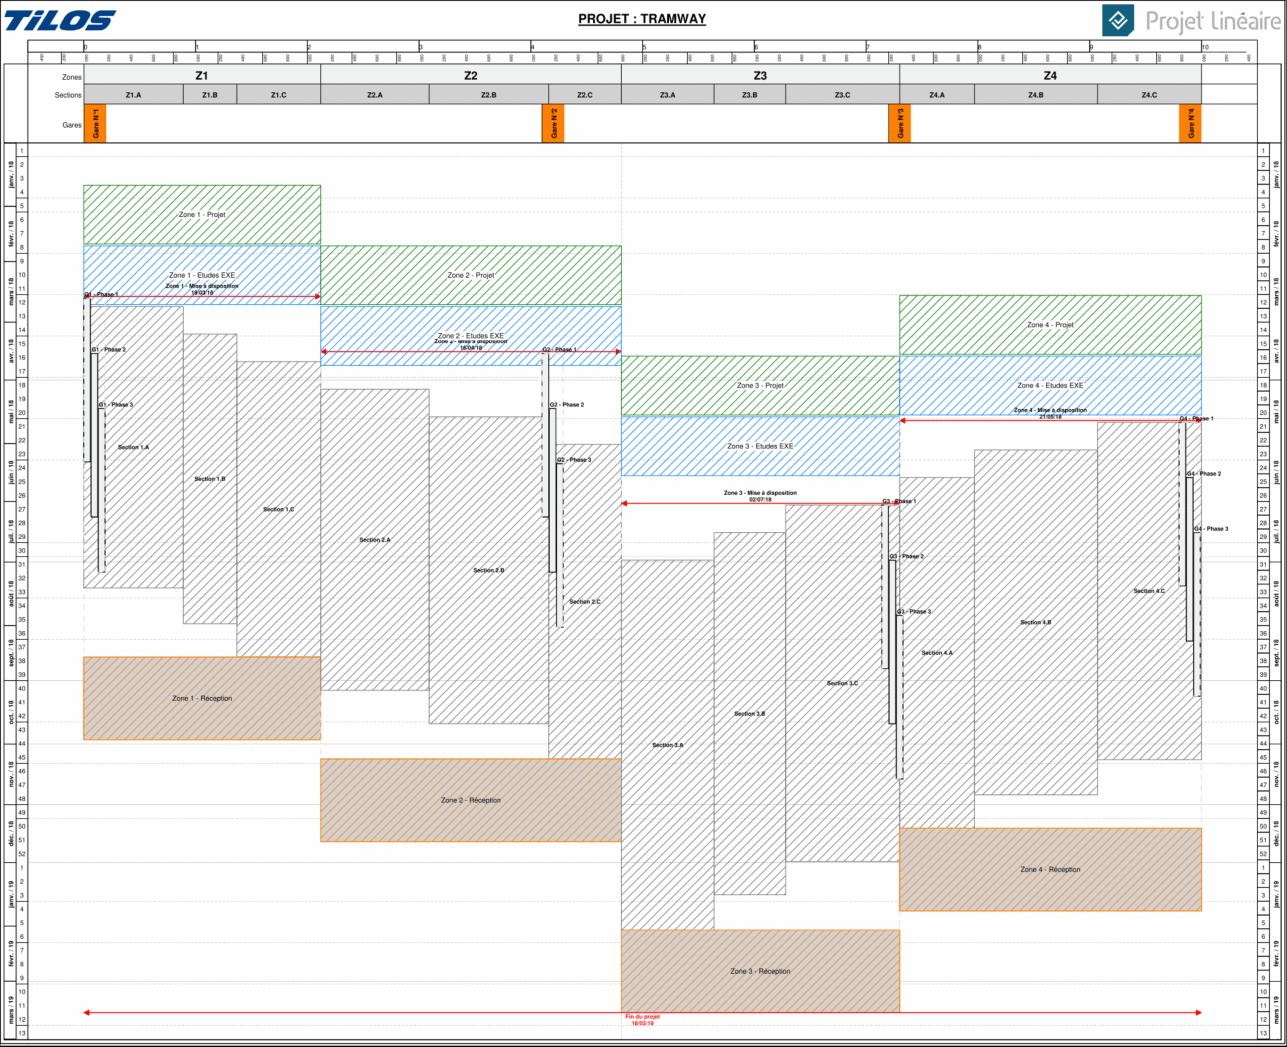
Task: Click the blue Zone 4 - Etudes EXE block
Action: point(1050,385)
